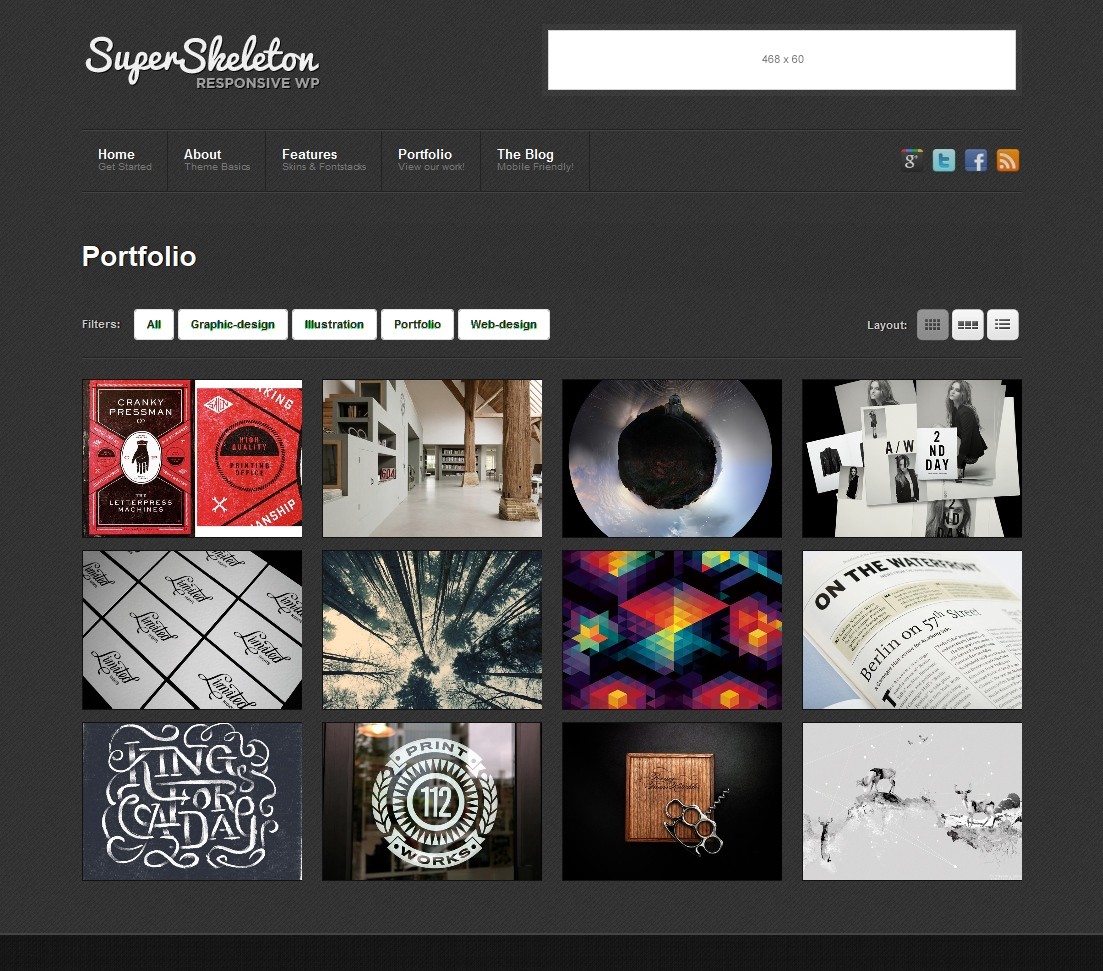Open the Cranky Pressman thumbnail

pyautogui.click(x=192, y=458)
